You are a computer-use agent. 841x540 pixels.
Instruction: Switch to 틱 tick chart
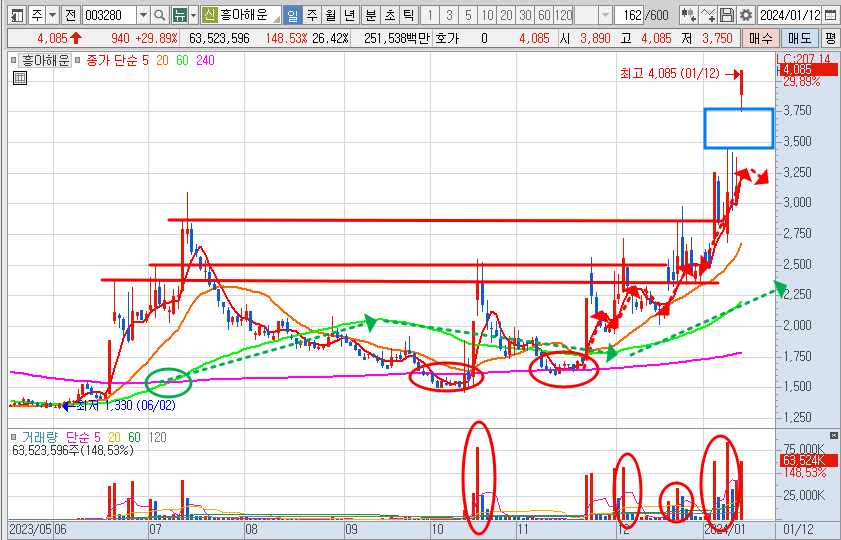[409, 15]
